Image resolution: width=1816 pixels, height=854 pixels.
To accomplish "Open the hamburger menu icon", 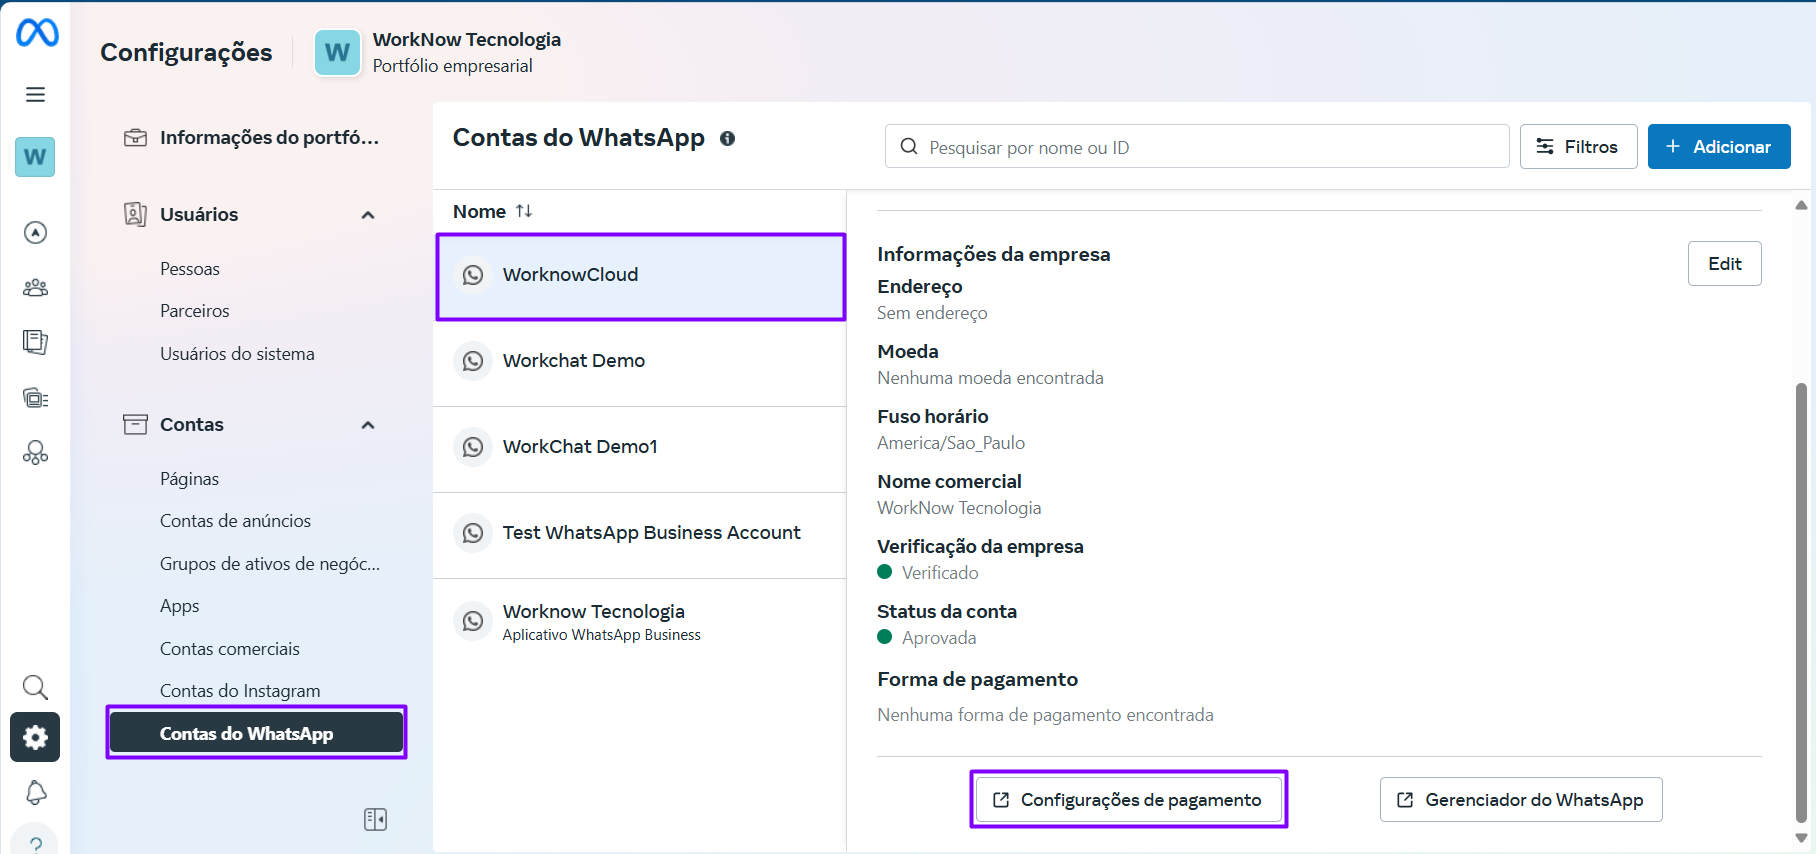I will pyautogui.click(x=35, y=95).
